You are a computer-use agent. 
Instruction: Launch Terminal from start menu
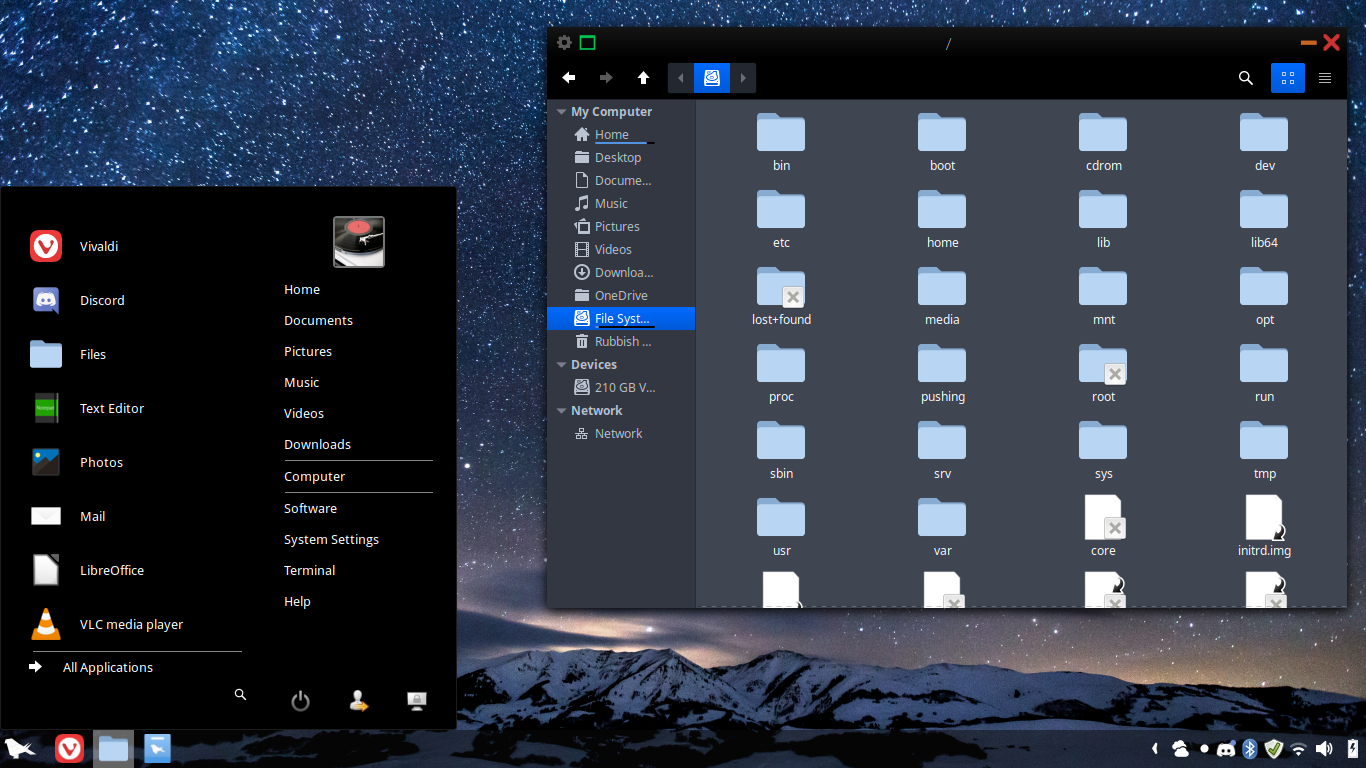click(309, 570)
